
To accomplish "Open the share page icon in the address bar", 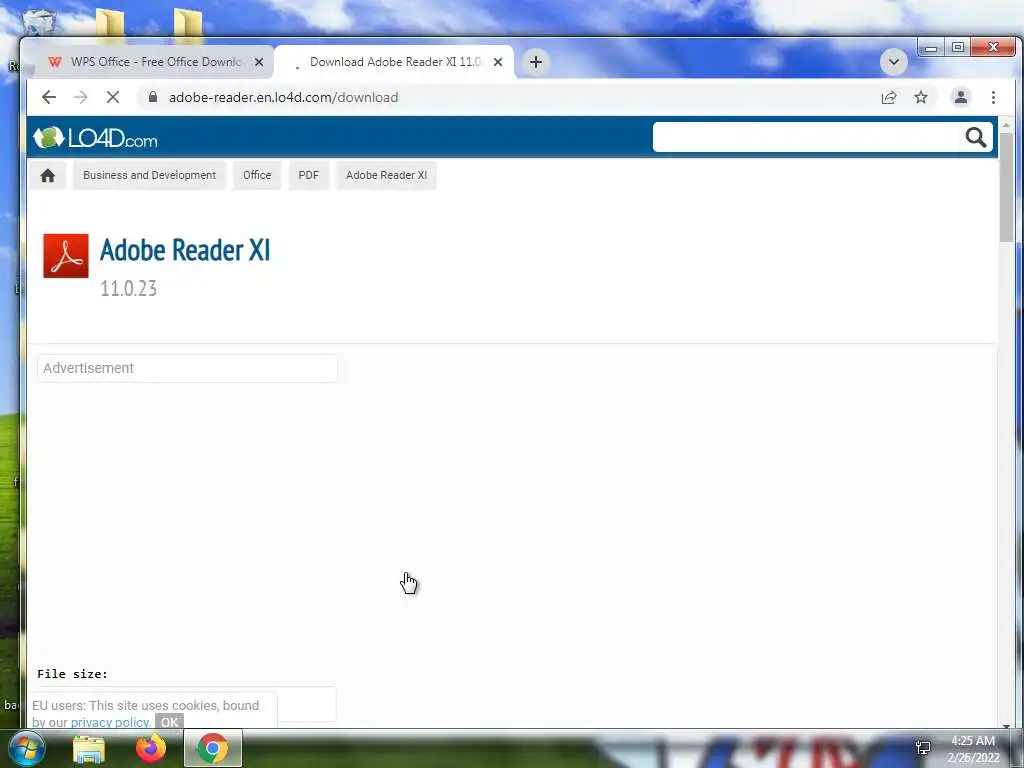I will (889, 97).
